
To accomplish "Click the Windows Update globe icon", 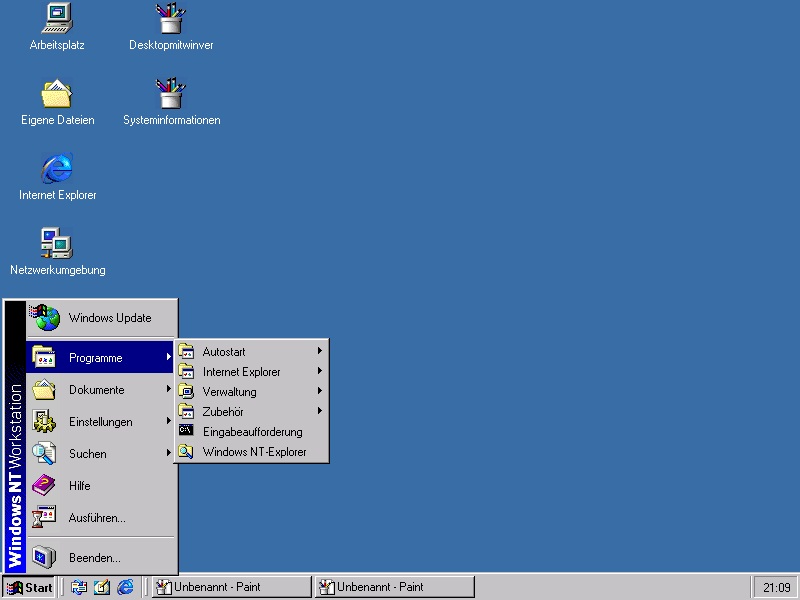I will pos(44,317).
